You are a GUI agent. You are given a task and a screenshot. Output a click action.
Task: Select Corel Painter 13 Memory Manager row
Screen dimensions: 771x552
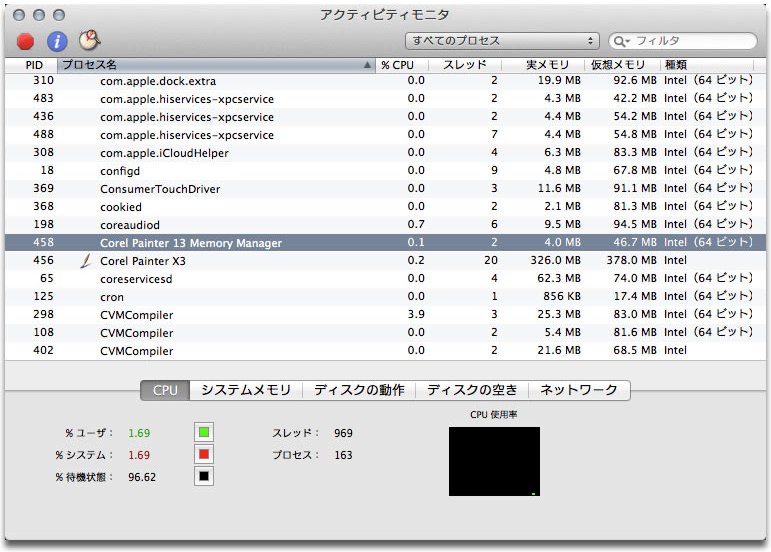(386, 243)
